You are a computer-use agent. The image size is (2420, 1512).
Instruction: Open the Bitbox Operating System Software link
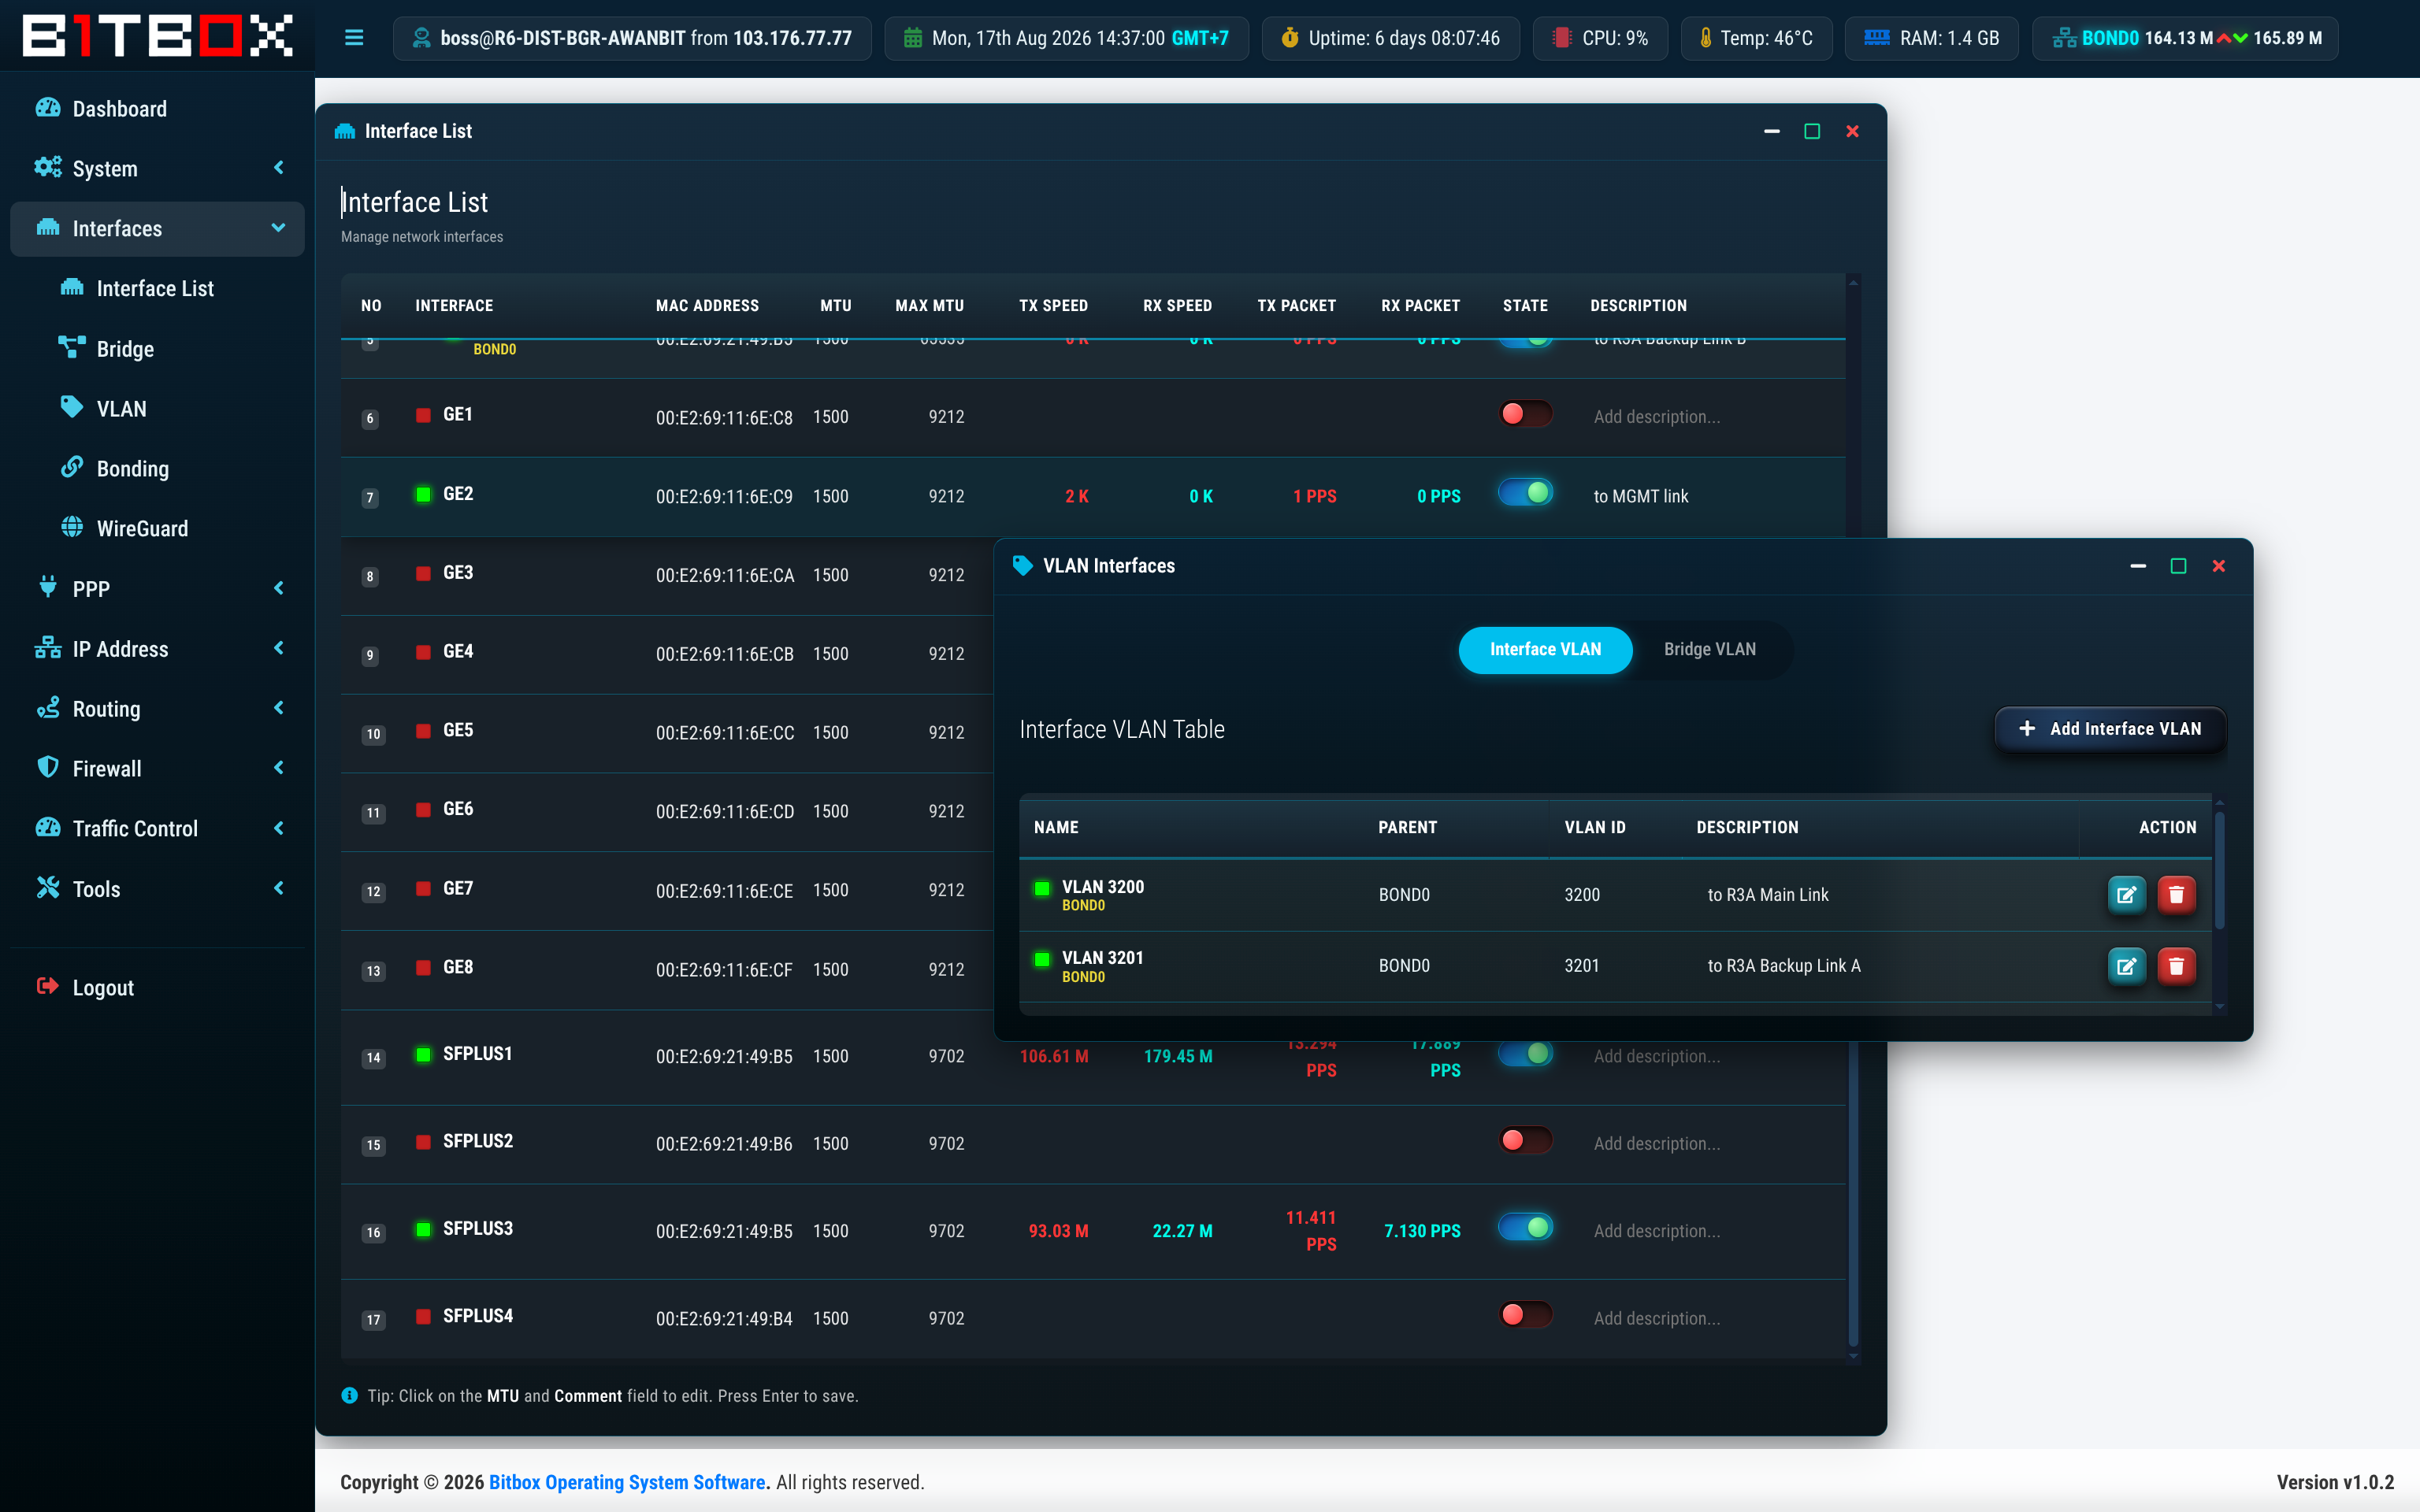pos(627,1482)
